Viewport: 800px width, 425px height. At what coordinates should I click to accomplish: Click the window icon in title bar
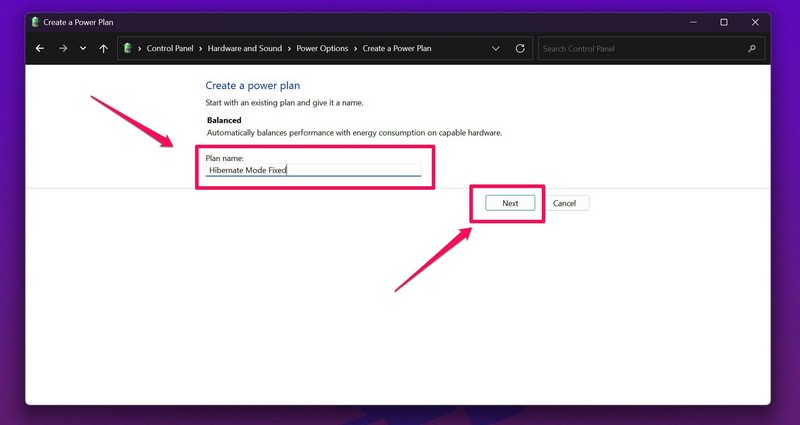coord(35,21)
